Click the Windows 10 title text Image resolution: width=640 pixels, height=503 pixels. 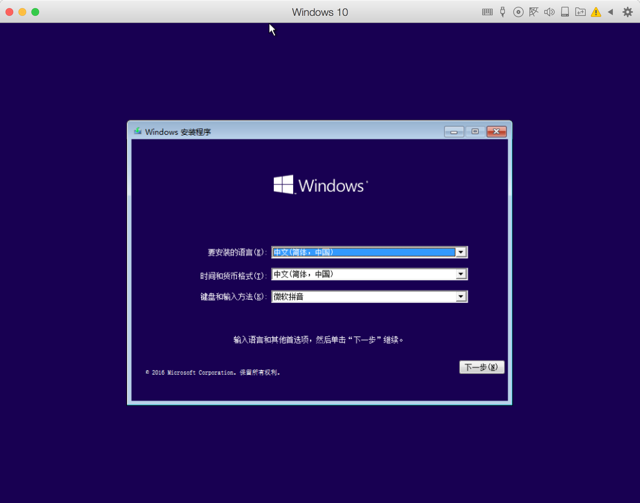tap(320, 12)
